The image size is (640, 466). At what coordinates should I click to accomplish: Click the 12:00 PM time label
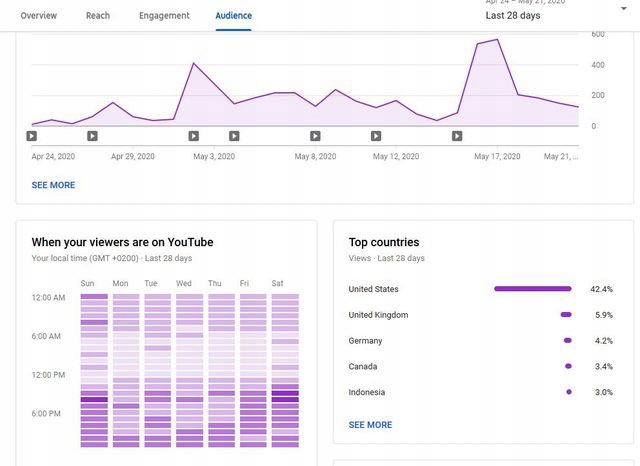click(x=48, y=375)
